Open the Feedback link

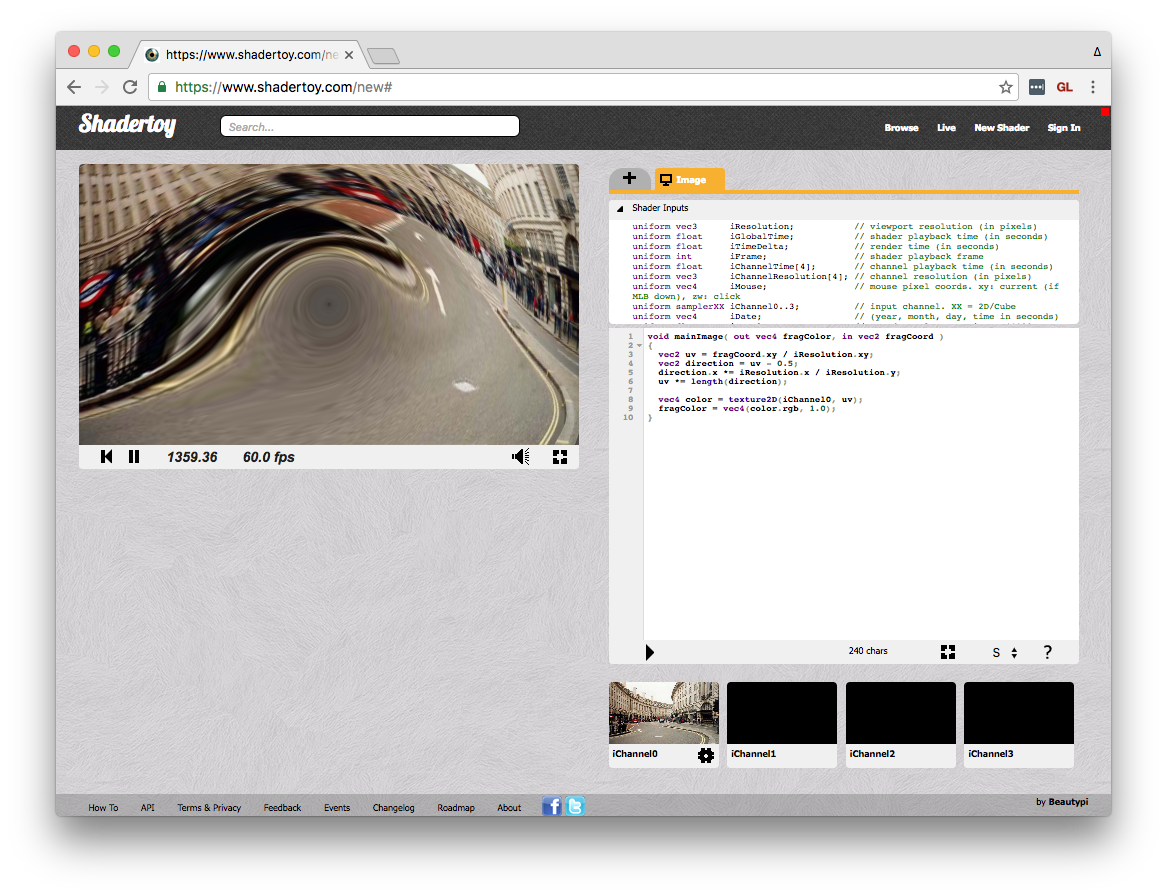click(x=282, y=807)
